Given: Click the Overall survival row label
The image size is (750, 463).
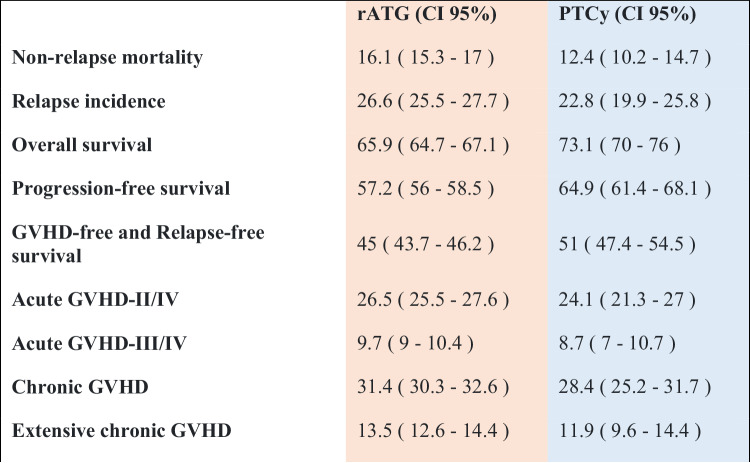Looking at the screenshot, I should [82, 144].
